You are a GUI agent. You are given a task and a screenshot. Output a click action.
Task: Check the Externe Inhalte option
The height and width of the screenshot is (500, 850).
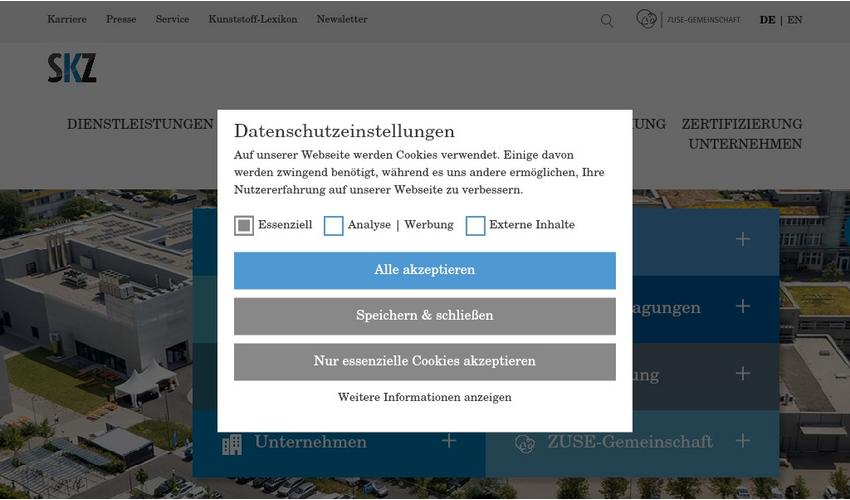(x=475, y=226)
